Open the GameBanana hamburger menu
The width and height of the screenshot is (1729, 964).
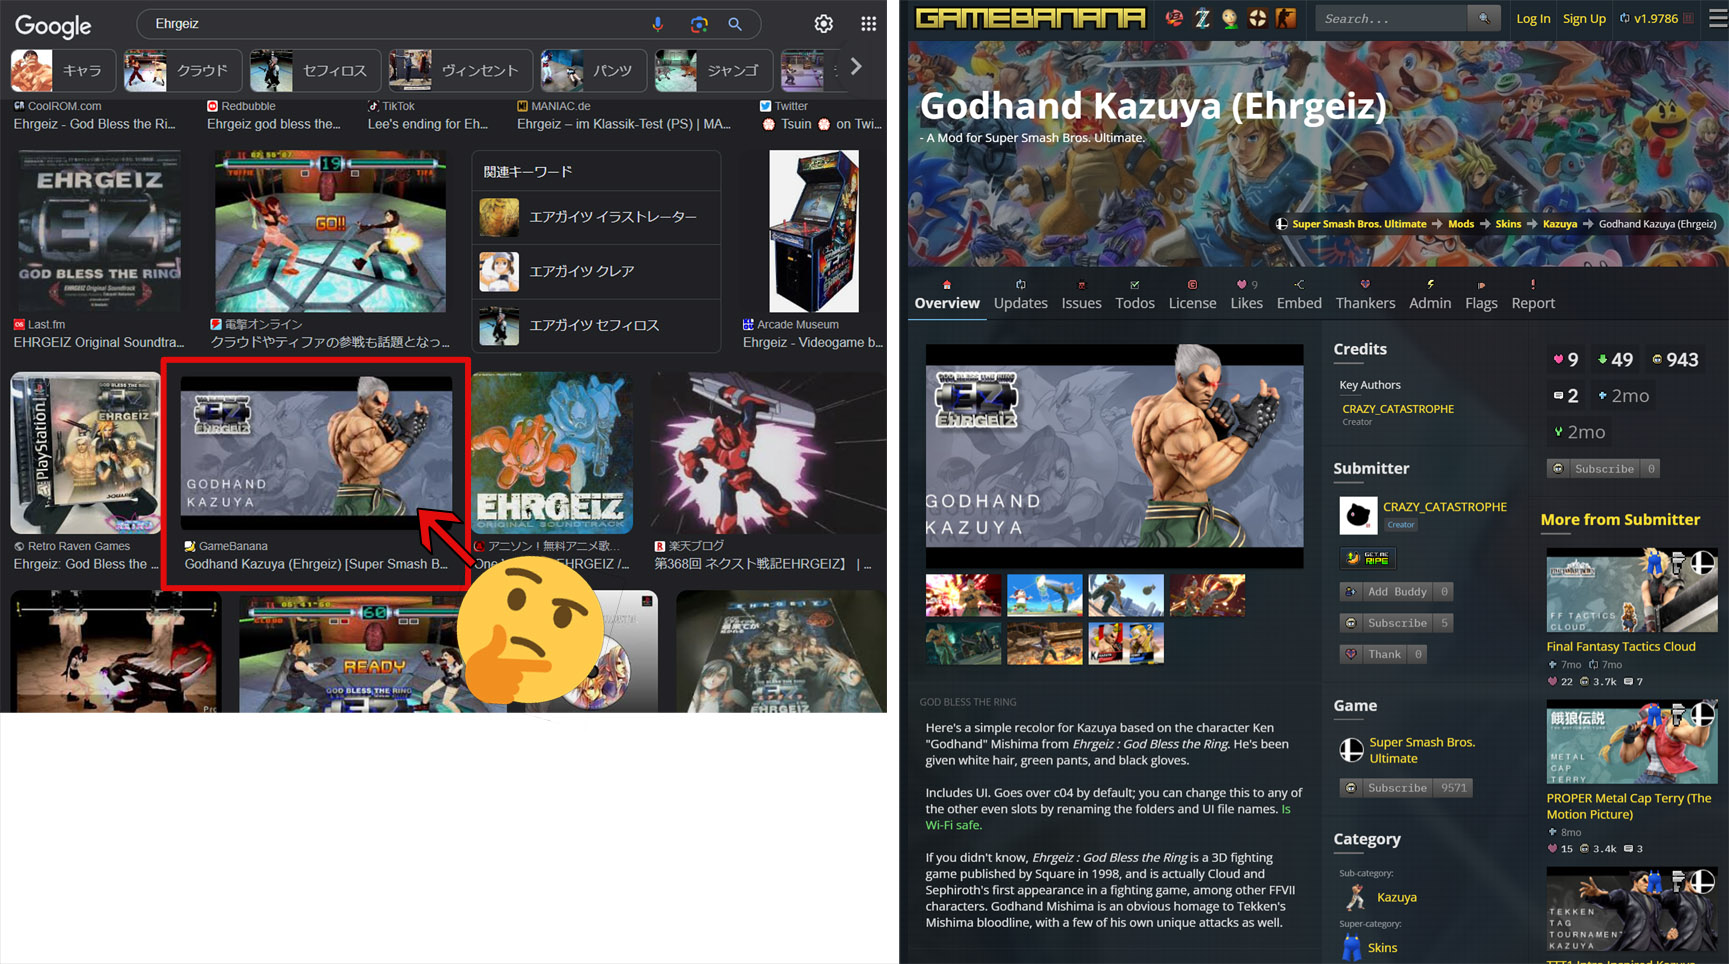click(1717, 18)
